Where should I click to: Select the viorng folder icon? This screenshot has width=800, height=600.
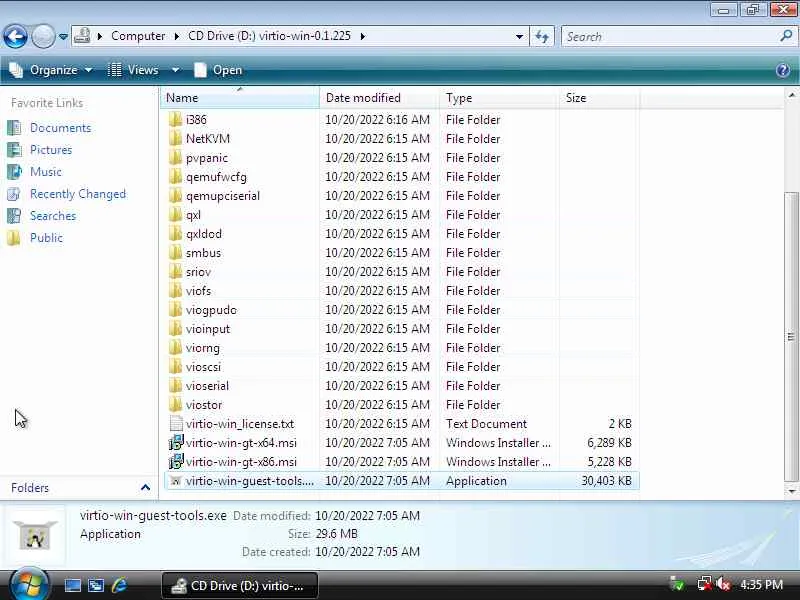pyautogui.click(x=176, y=347)
